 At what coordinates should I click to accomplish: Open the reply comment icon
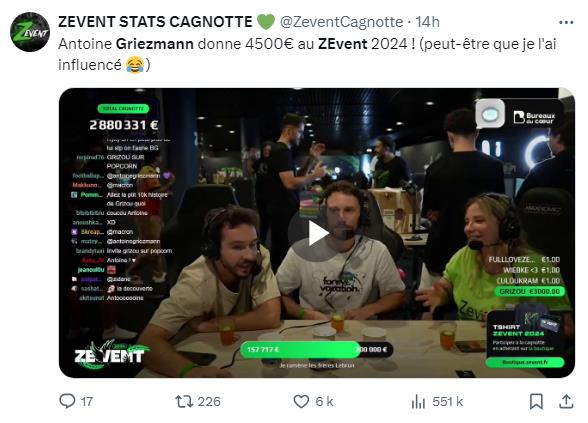[x=67, y=401]
